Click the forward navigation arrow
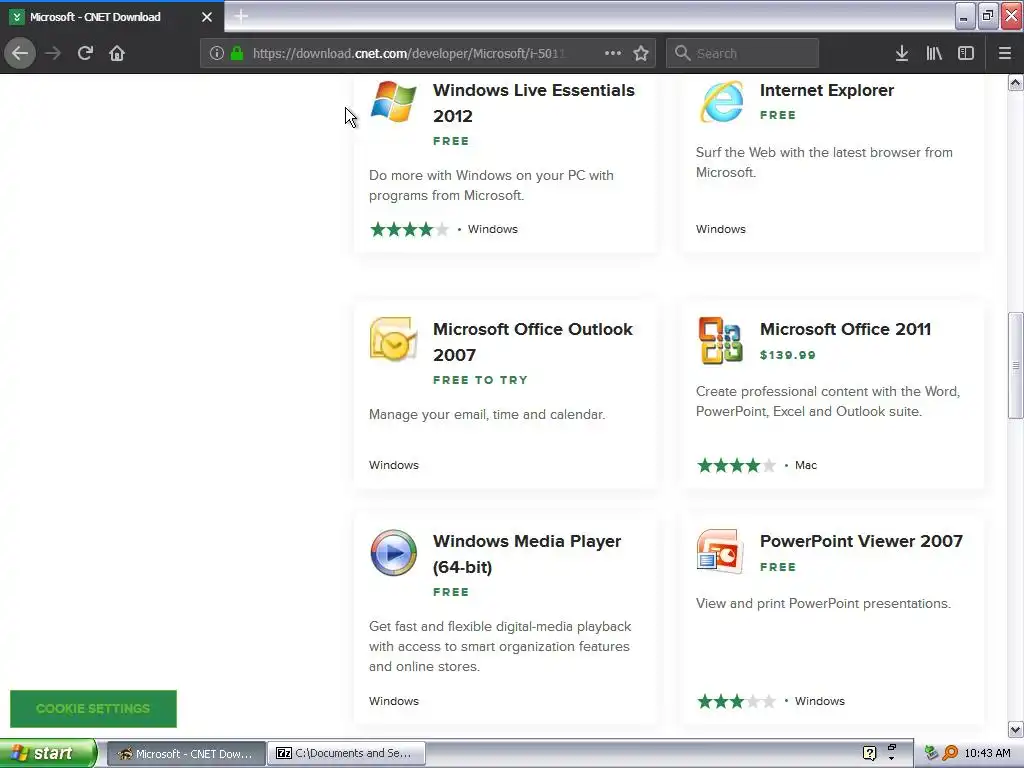1024x768 pixels. click(x=53, y=53)
